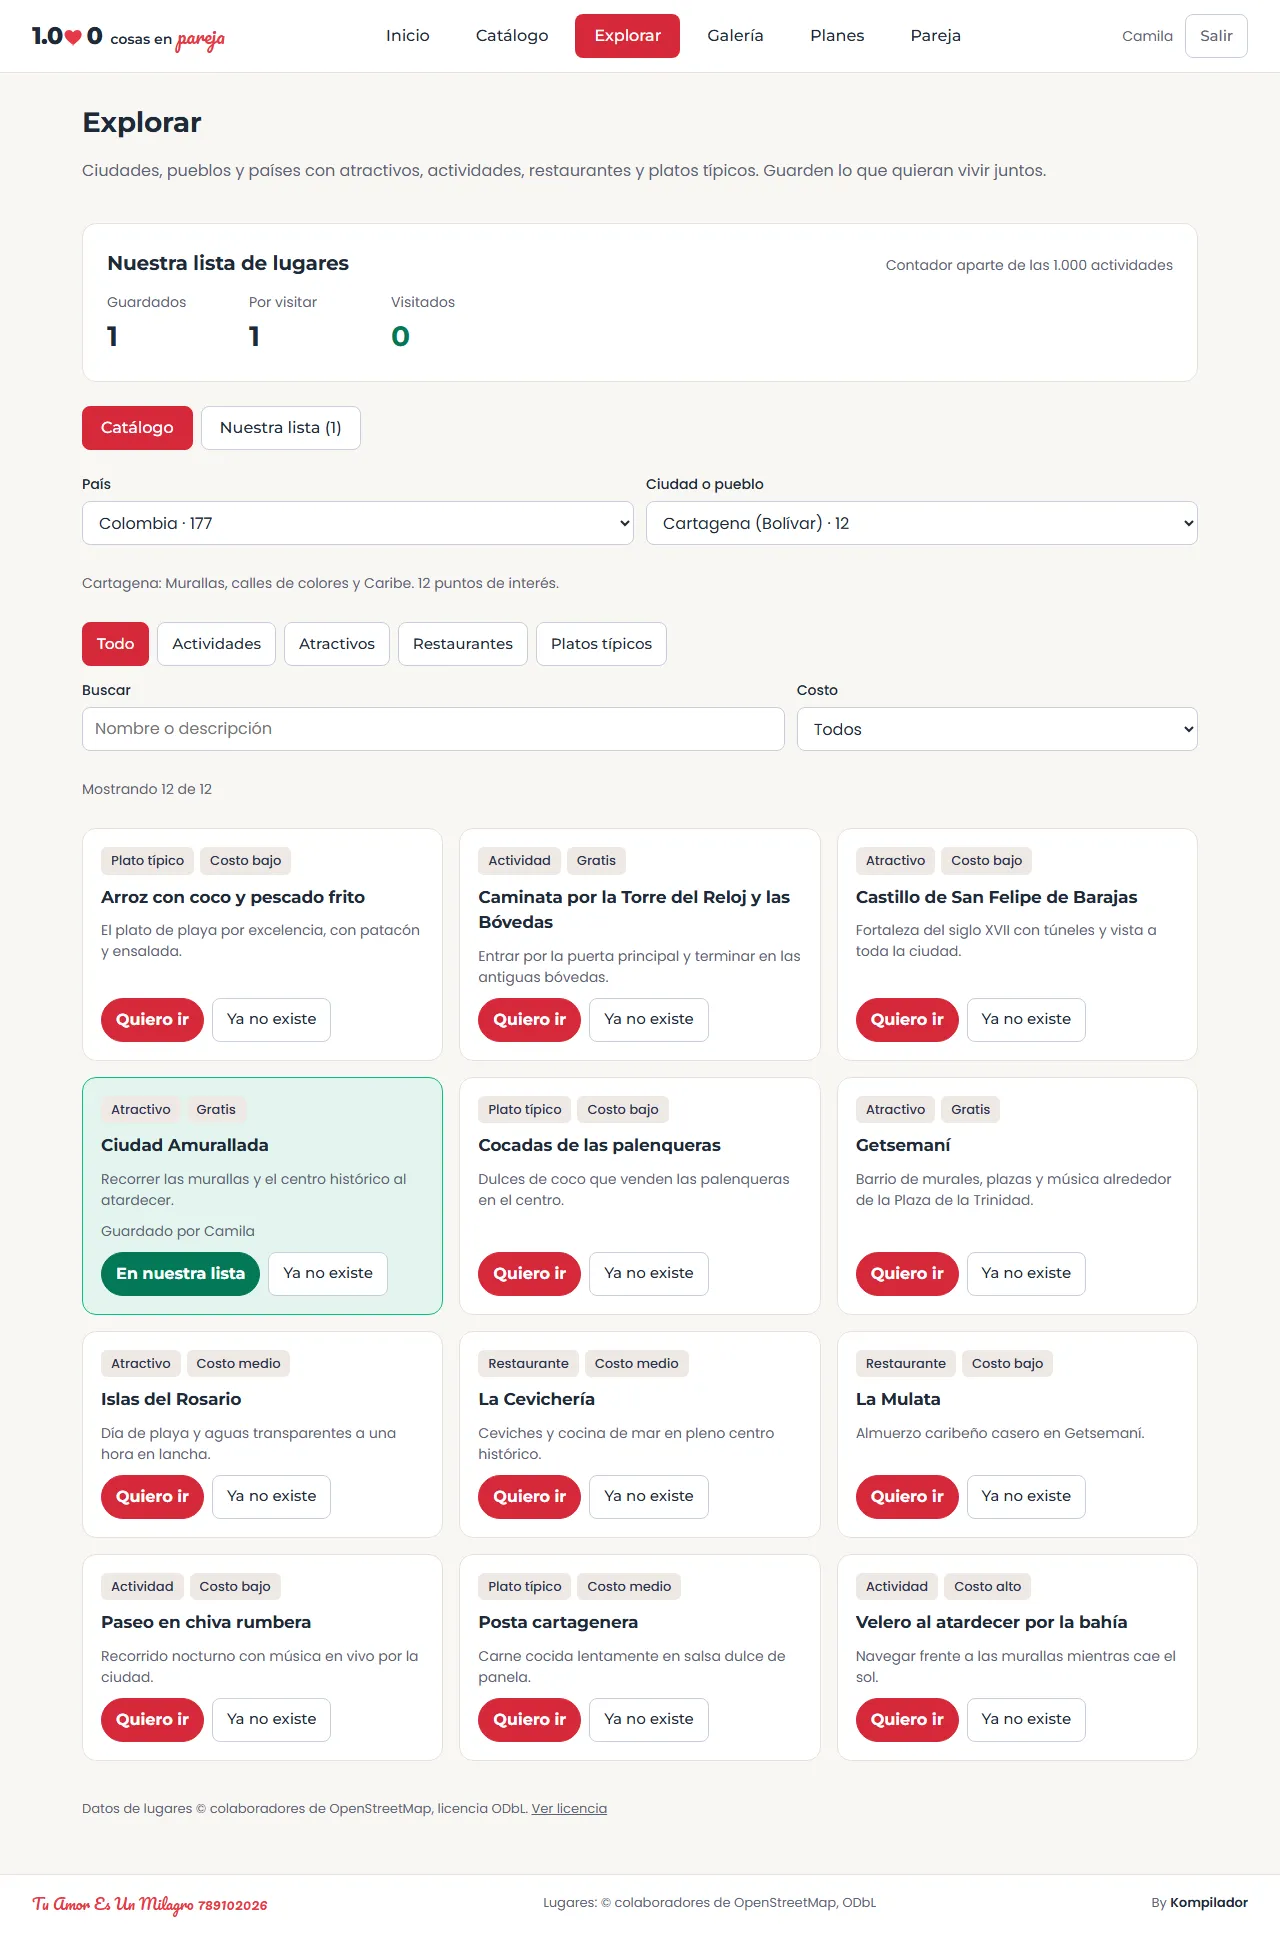
Task: Mark La Cevichería as Ya no existe
Action: coord(649,1497)
